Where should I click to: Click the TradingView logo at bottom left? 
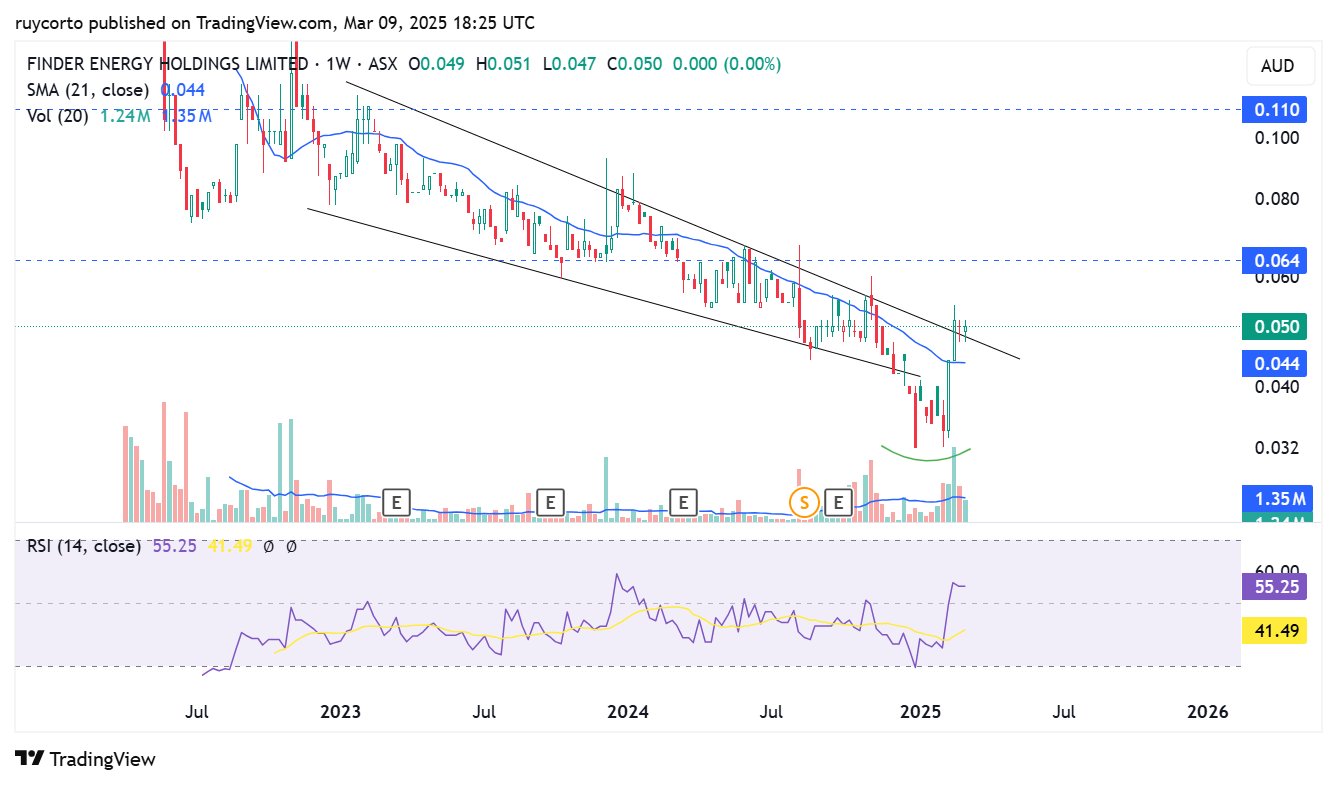tap(86, 759)
